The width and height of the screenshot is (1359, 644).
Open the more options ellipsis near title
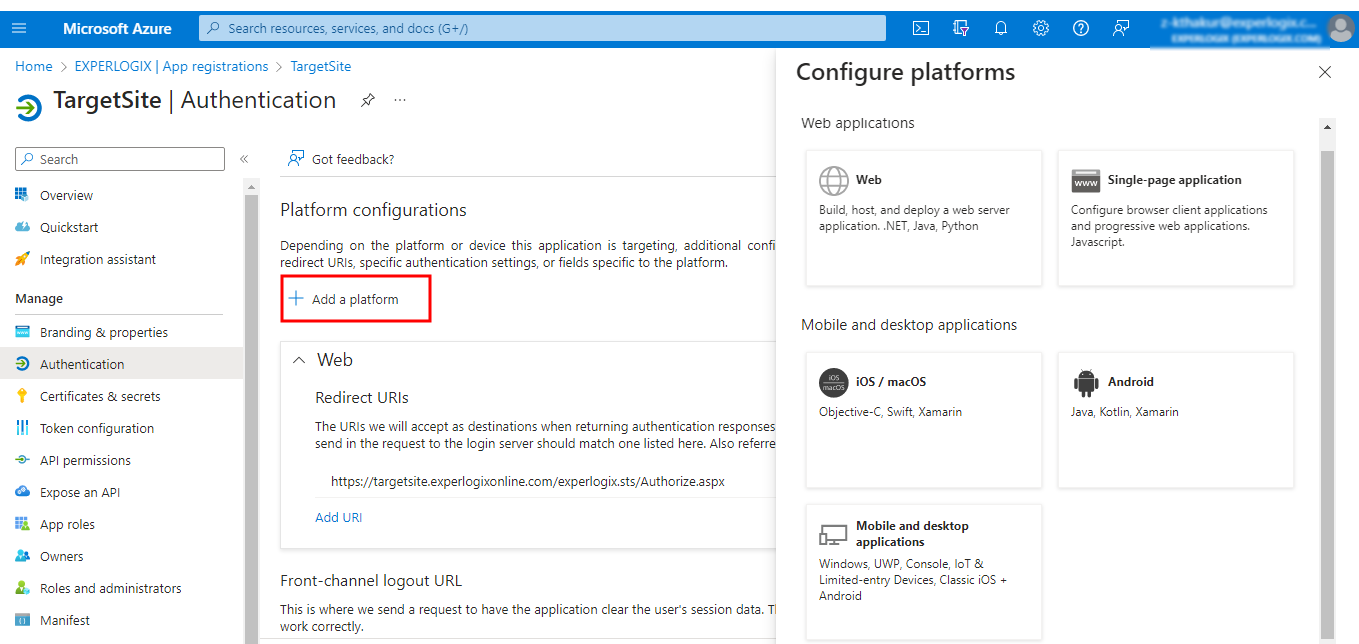[400, 100]
